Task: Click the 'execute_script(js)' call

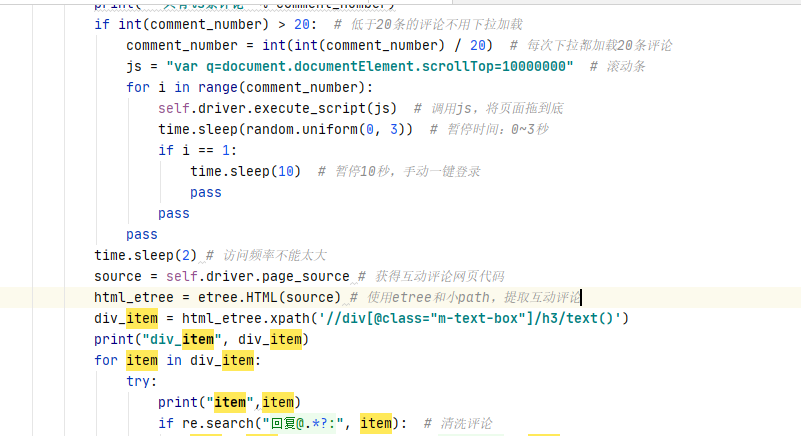Action: 325,108
